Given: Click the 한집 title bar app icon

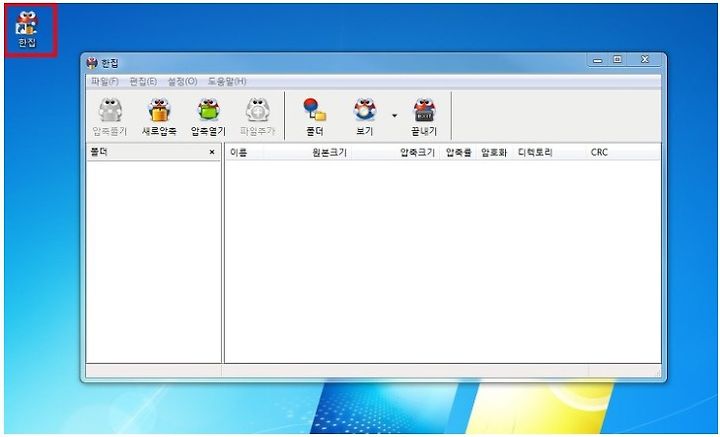Looking at the screenshot, I should [x=92, y=63].
